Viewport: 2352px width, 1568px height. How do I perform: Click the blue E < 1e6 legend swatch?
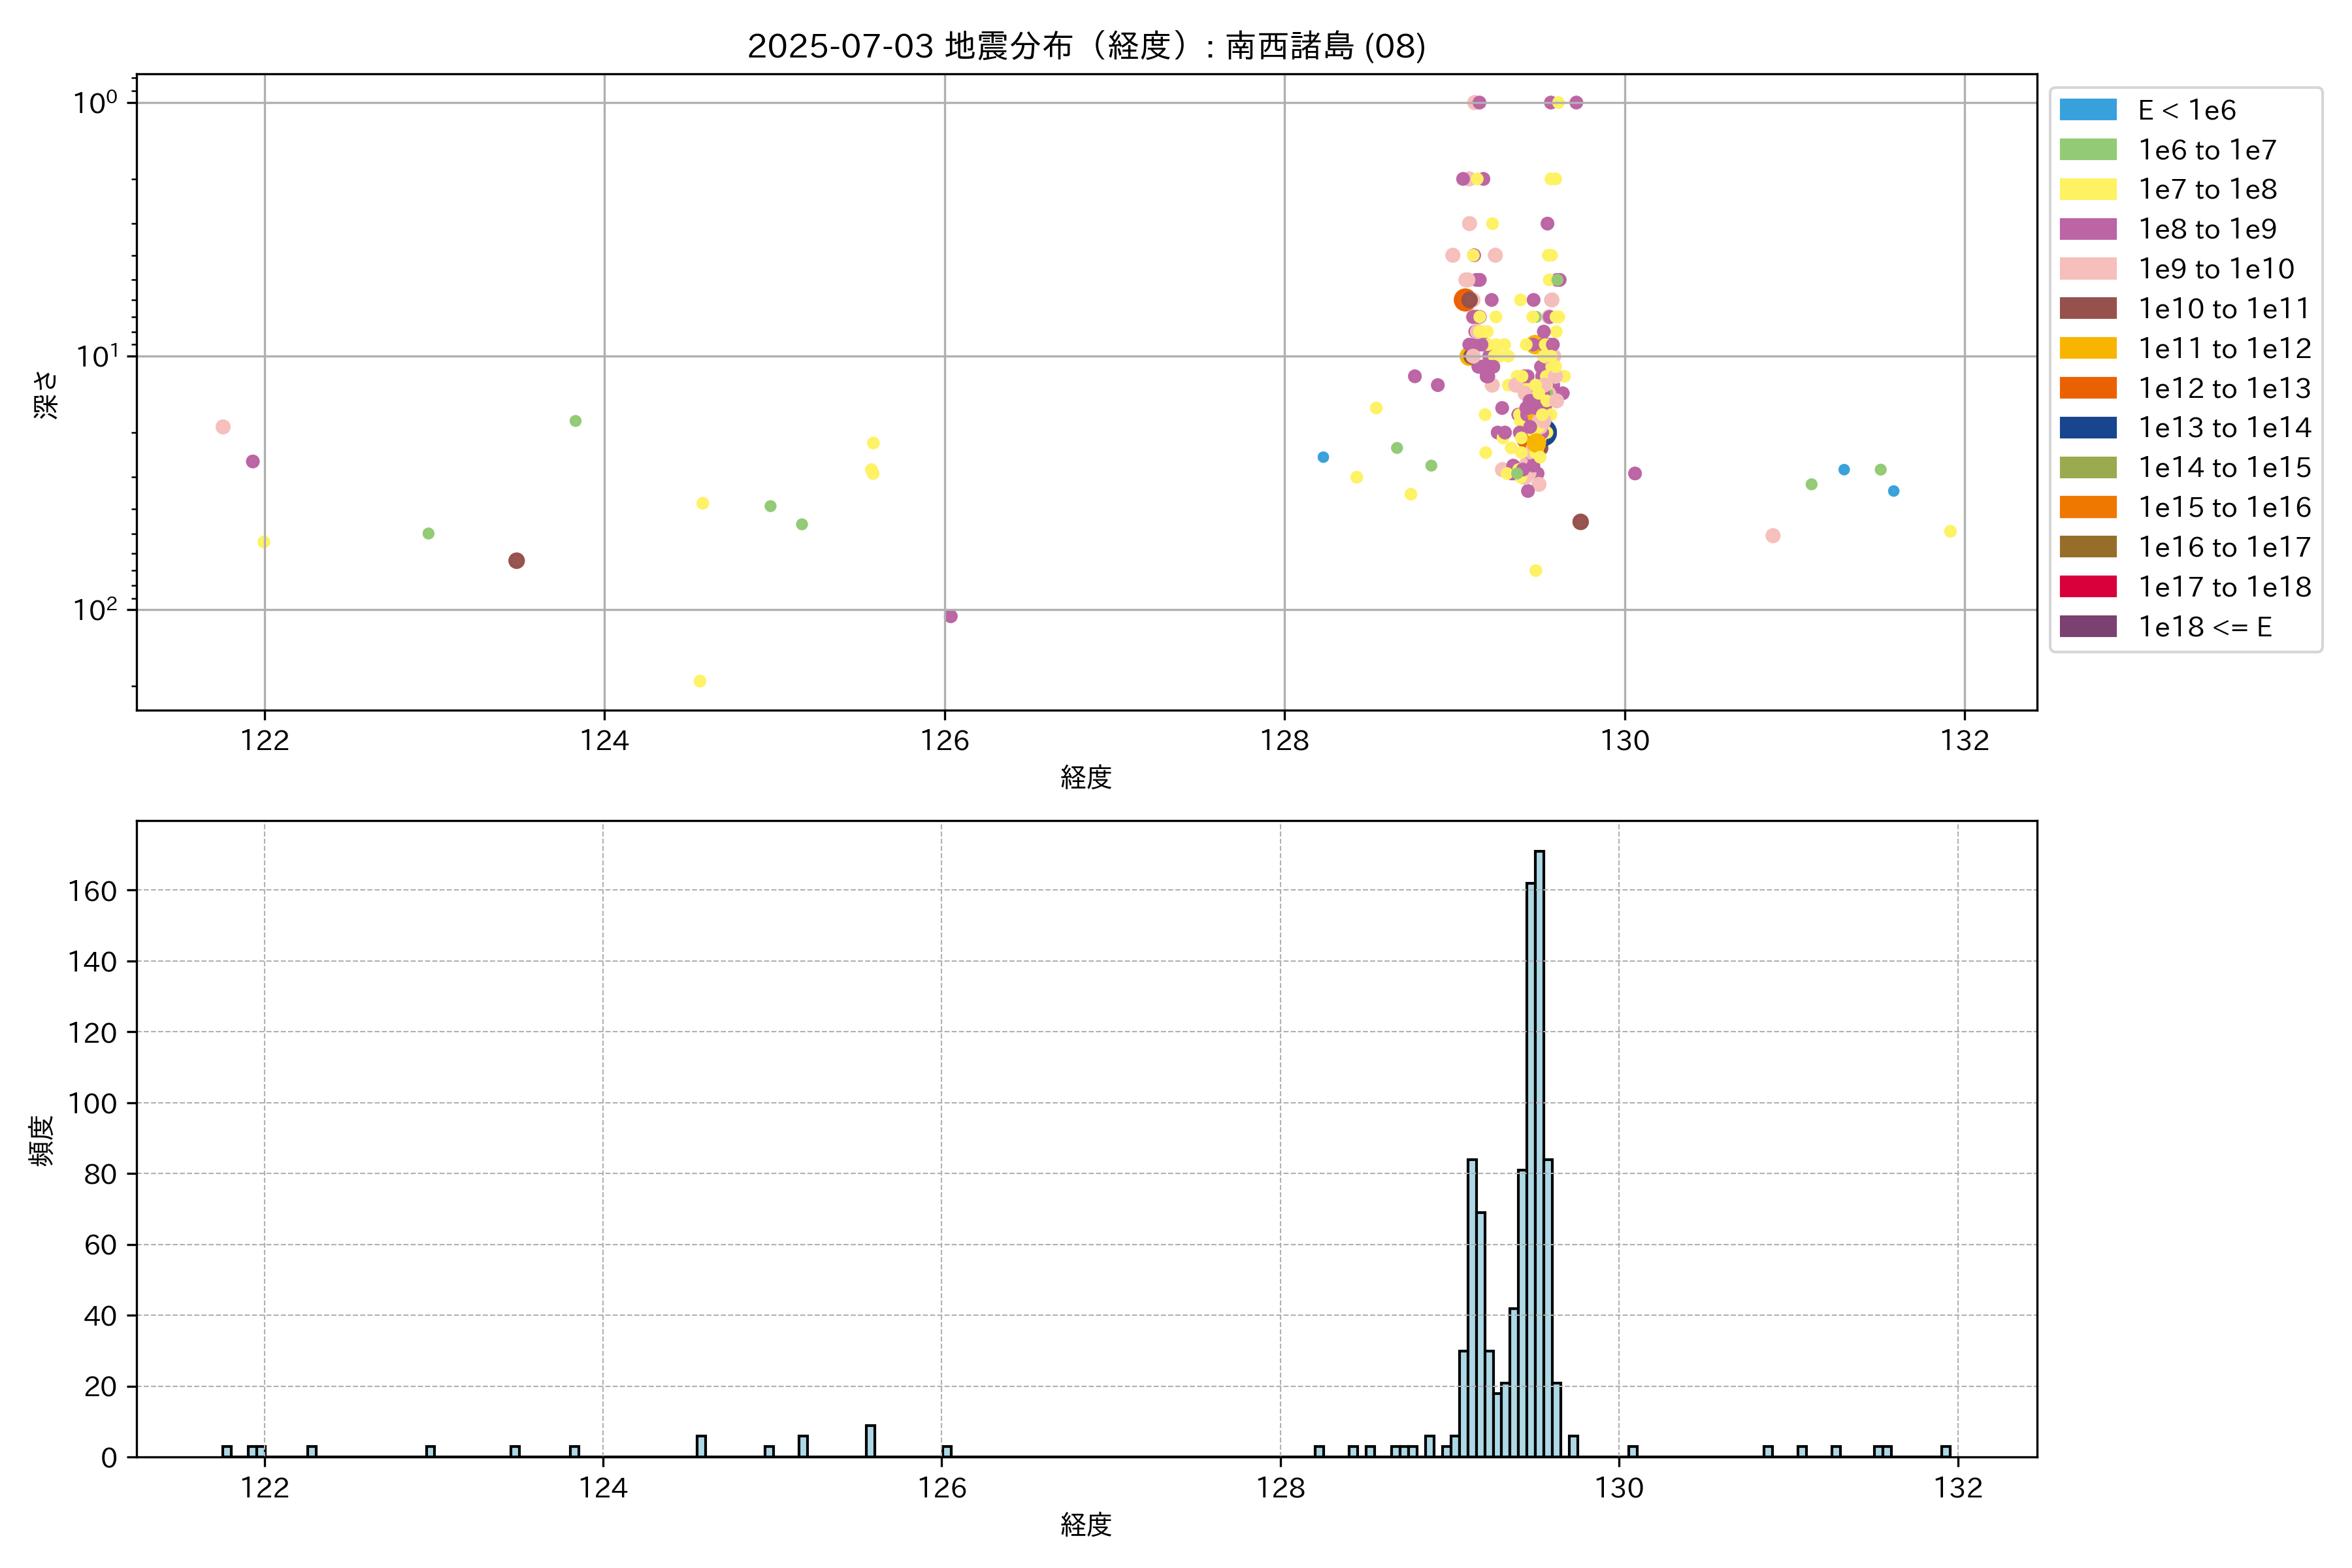(x=2087, y=110)
